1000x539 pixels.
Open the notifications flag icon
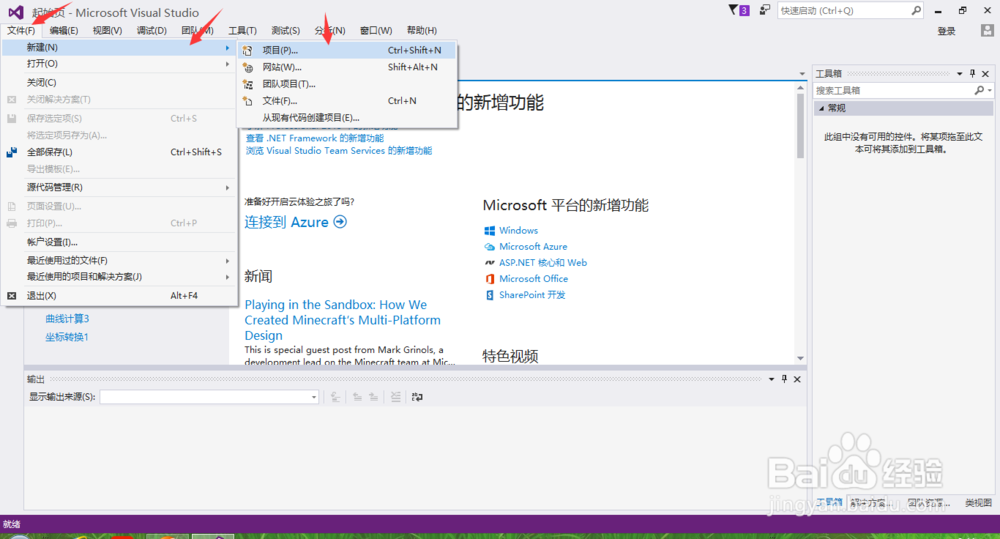(733, 10)
